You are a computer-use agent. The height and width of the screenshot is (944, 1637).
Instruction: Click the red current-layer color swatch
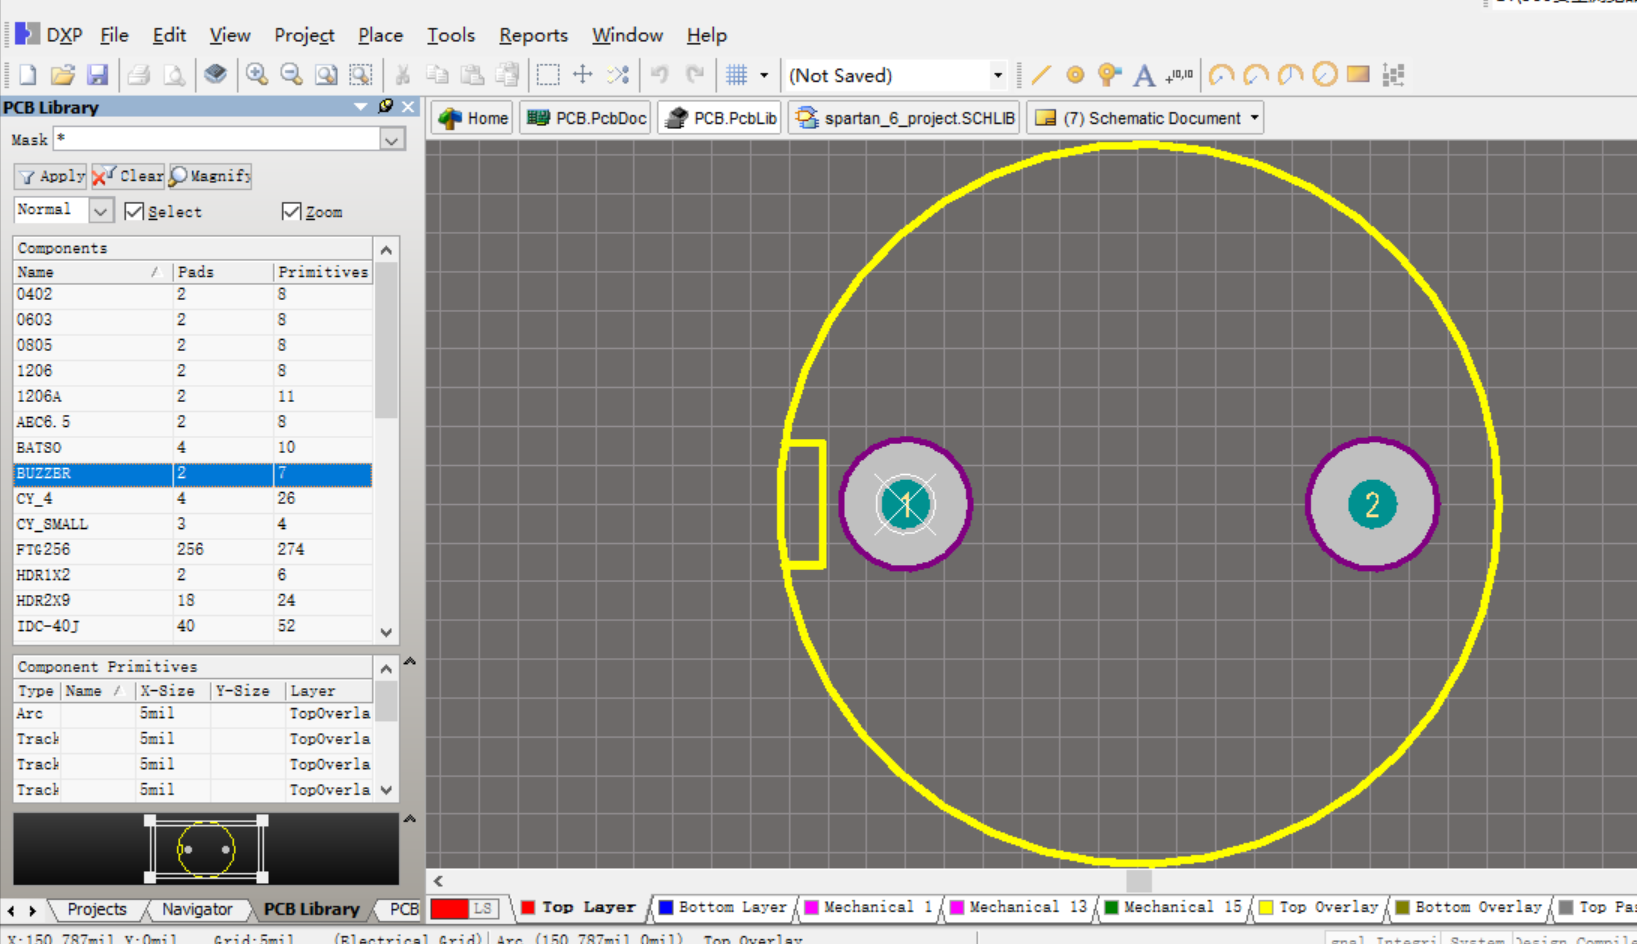[449, 908]
